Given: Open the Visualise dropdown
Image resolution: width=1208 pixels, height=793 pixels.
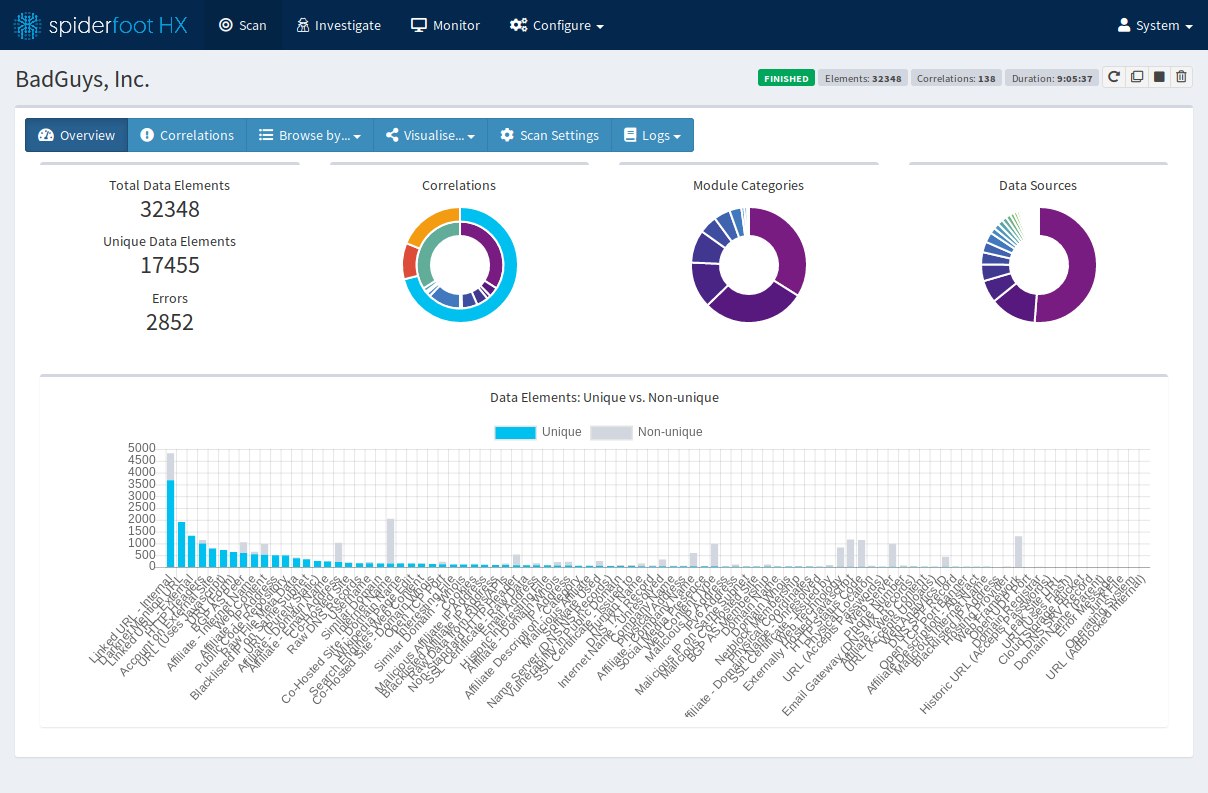Looking at the screenshot, I should (430, 135).
